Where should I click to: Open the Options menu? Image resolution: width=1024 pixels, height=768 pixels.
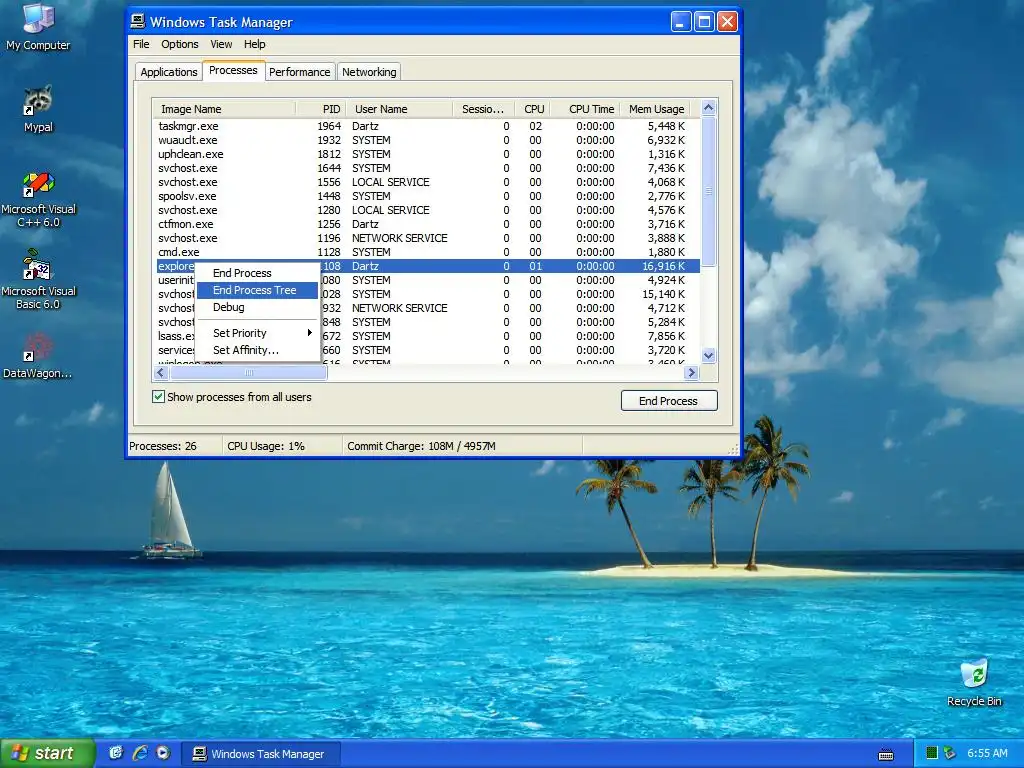point(180,44)
